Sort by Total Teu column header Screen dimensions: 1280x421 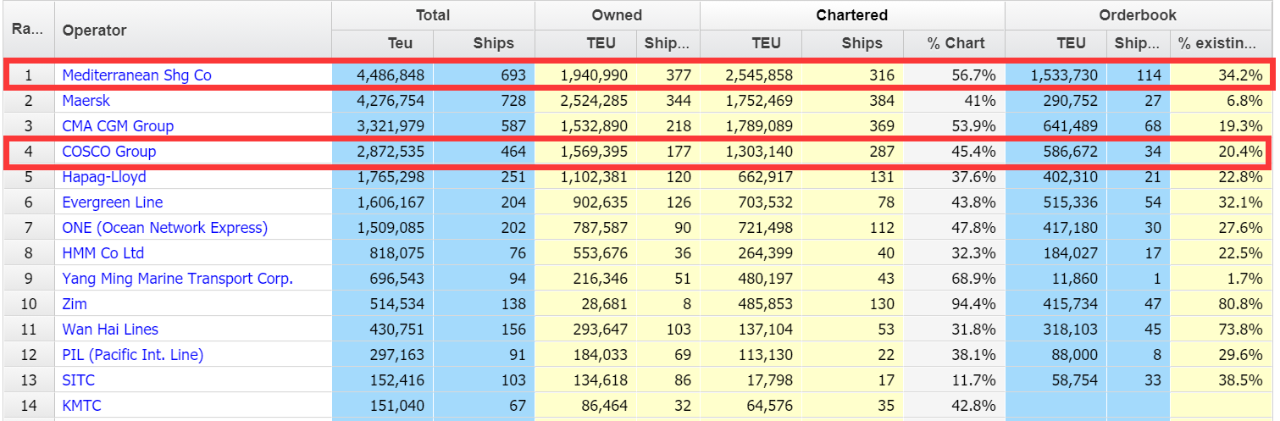382,44
